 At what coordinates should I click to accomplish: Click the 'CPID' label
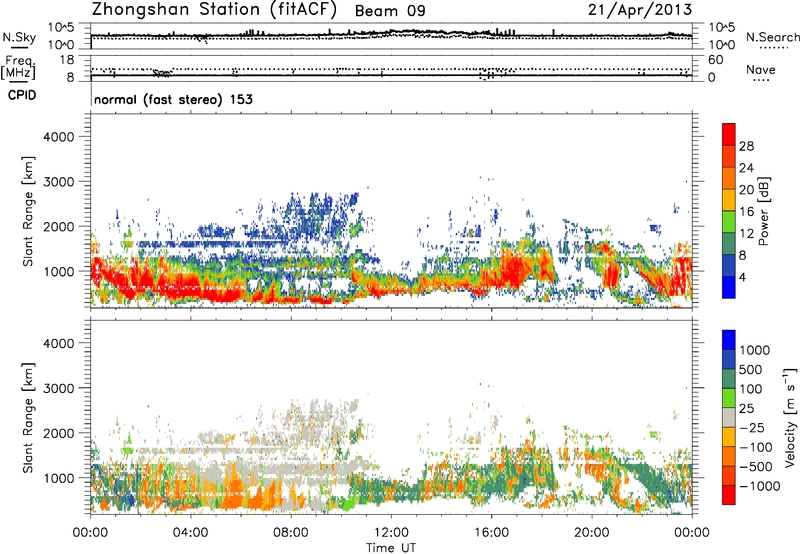point(22,95)
